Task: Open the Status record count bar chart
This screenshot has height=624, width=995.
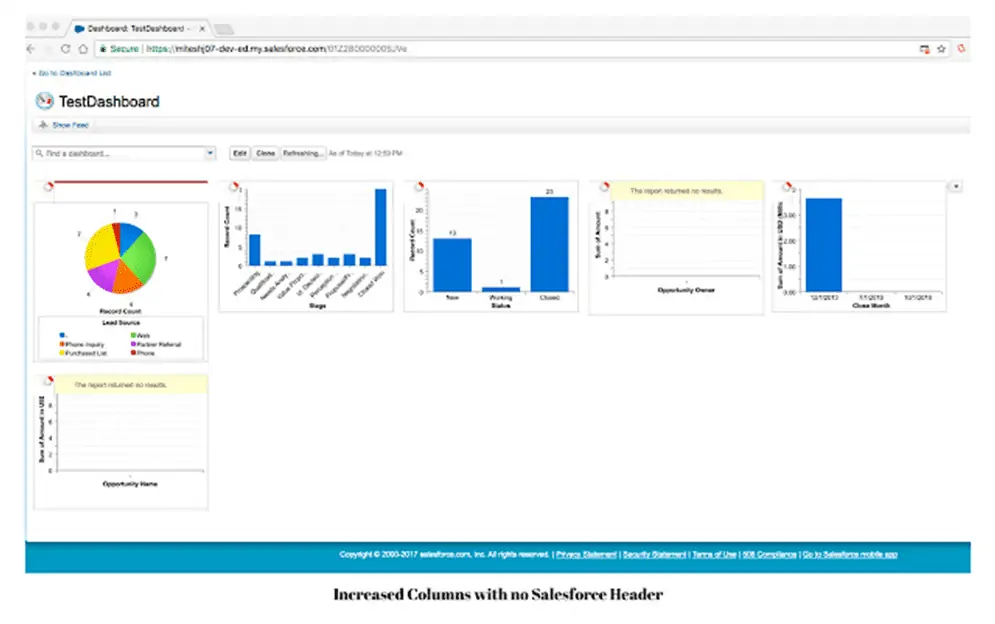Action: pos(491,246)
